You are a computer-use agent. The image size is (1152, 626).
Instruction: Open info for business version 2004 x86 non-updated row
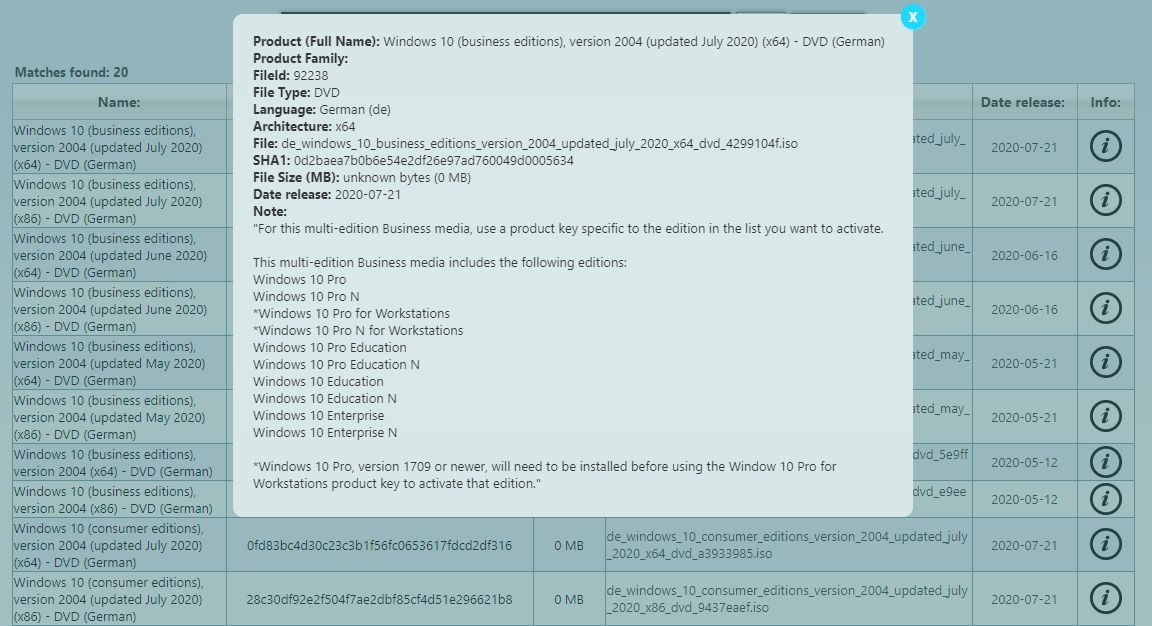click(1105, 499)
